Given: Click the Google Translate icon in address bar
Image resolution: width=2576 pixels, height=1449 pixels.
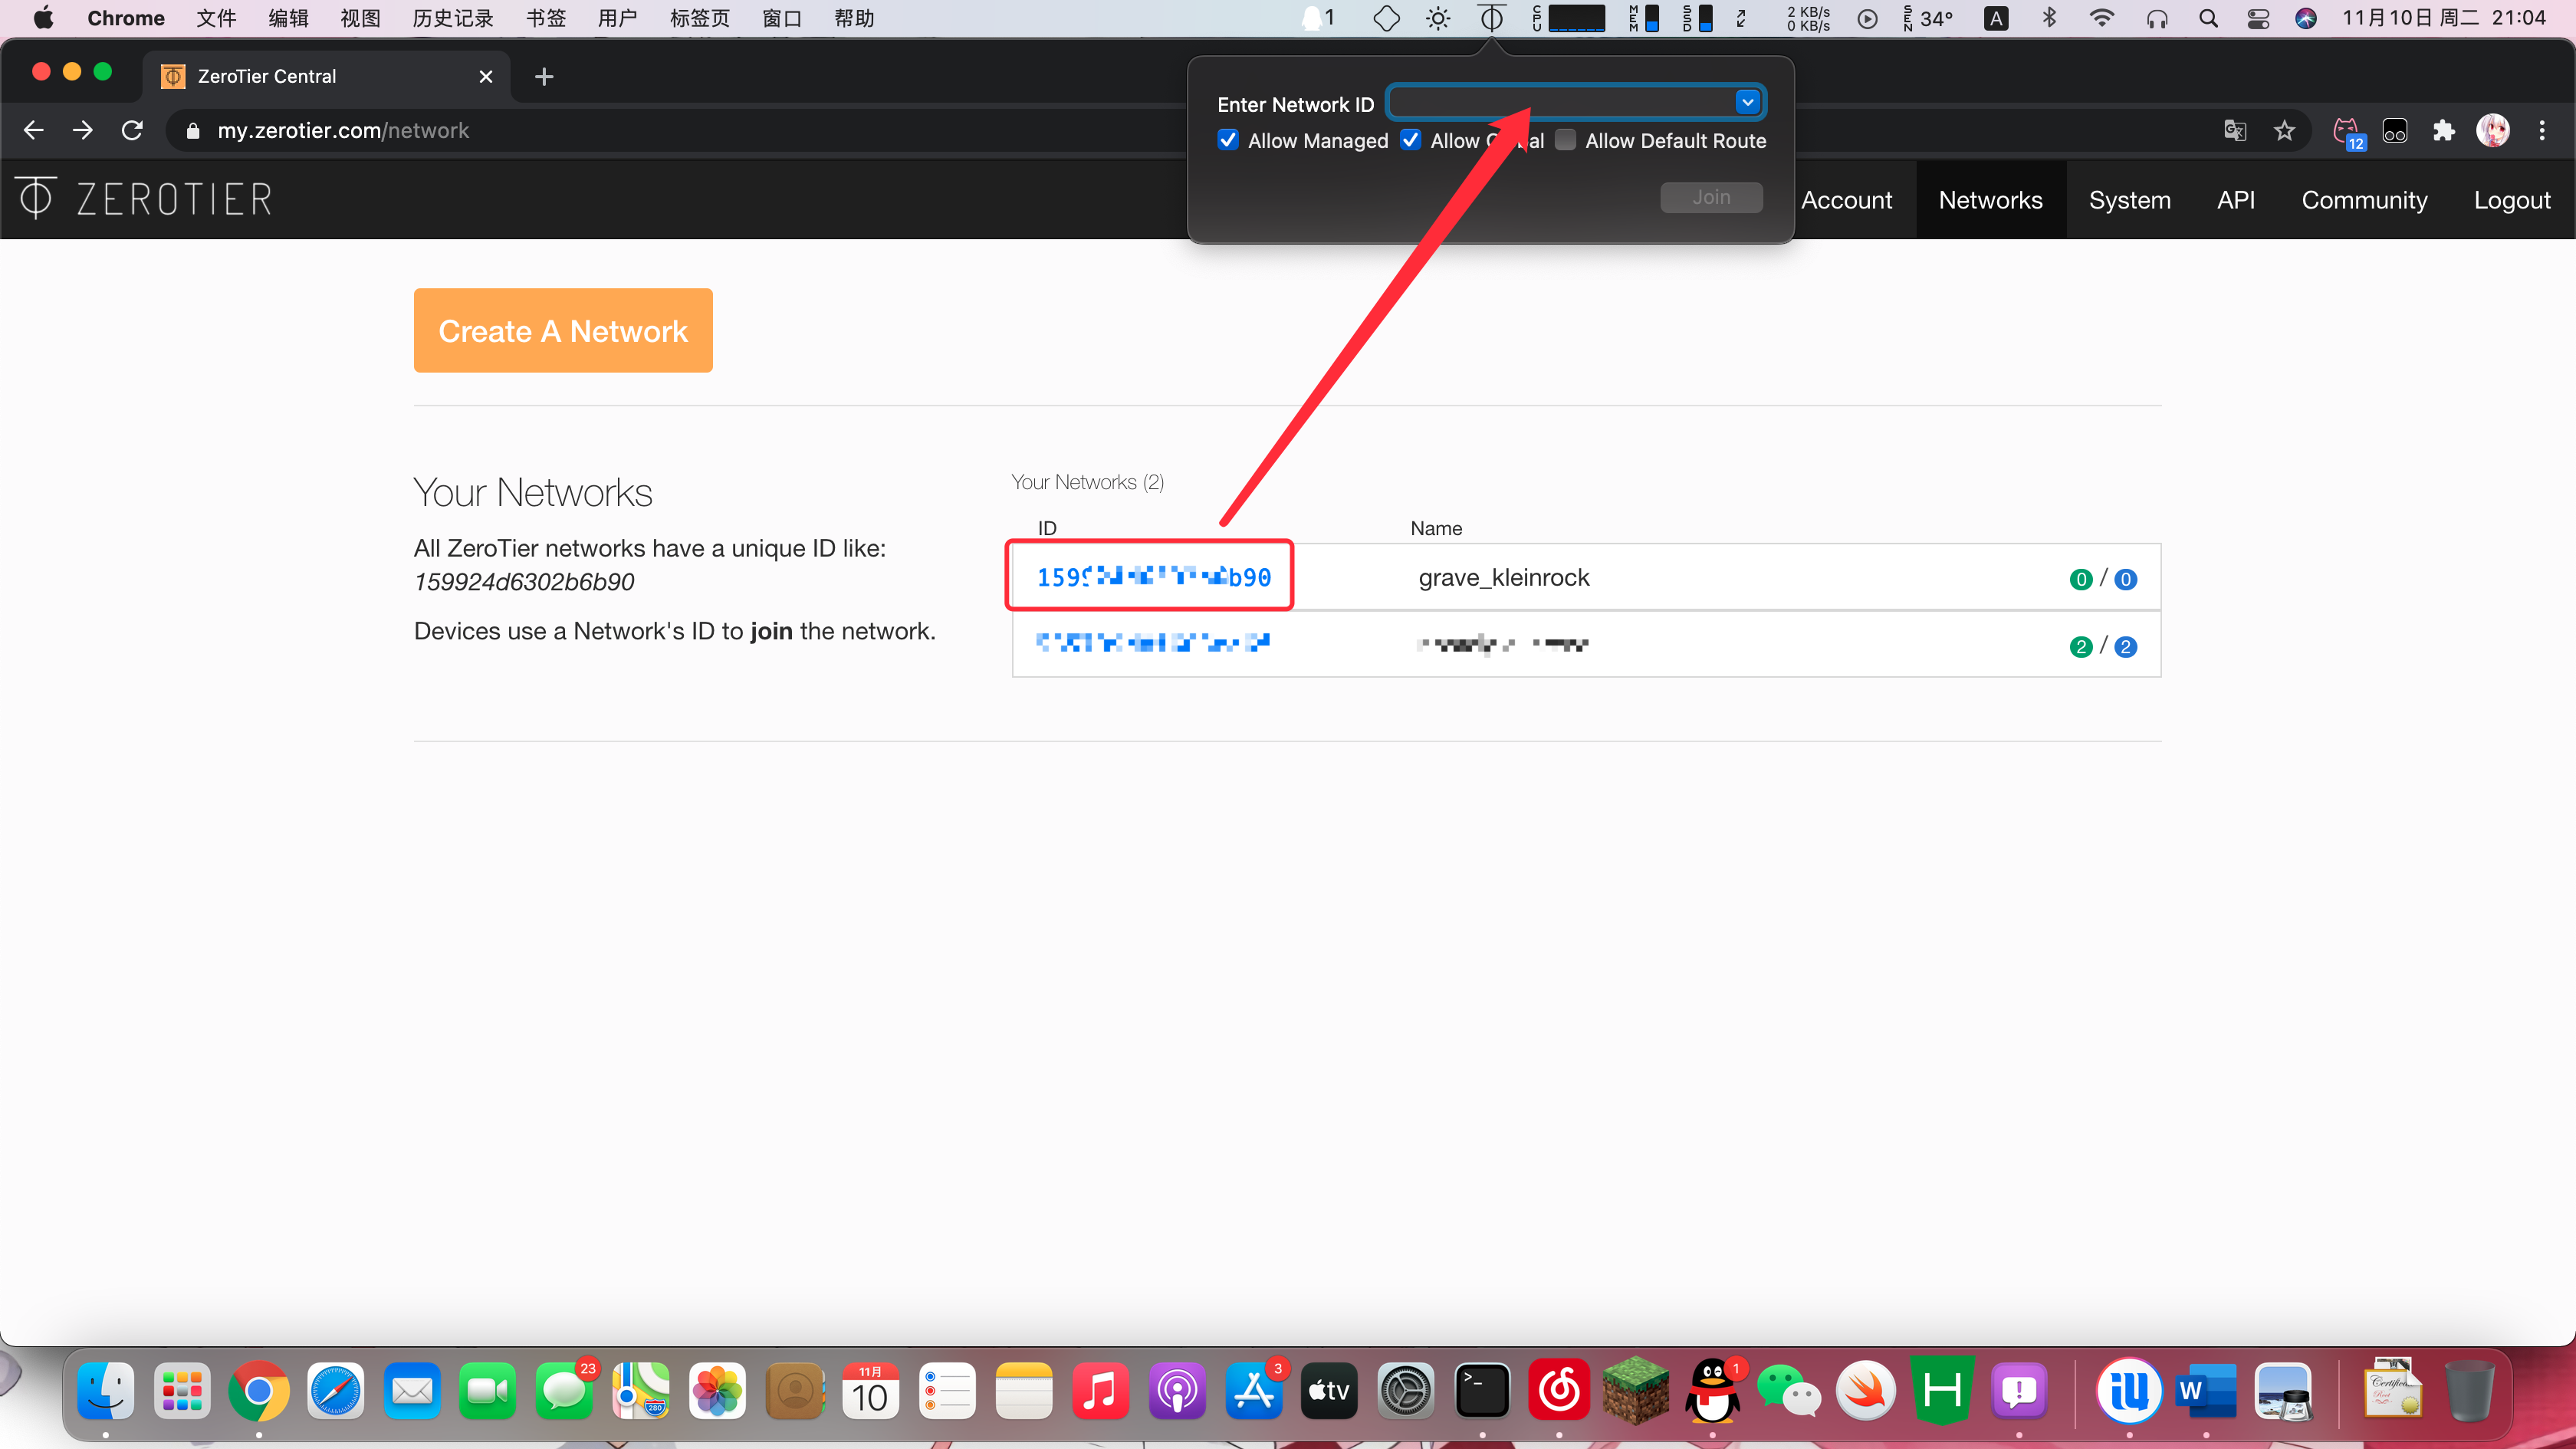Looking at the screenshot, I should [2235, 131].
